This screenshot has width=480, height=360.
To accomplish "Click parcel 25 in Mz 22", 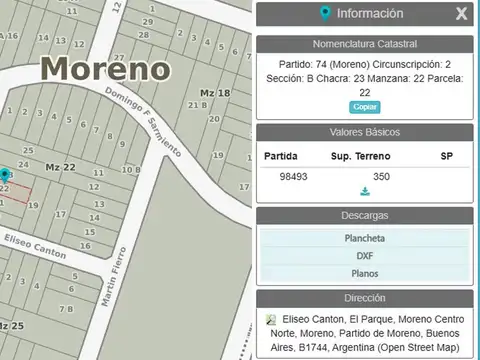I will 28,150.
